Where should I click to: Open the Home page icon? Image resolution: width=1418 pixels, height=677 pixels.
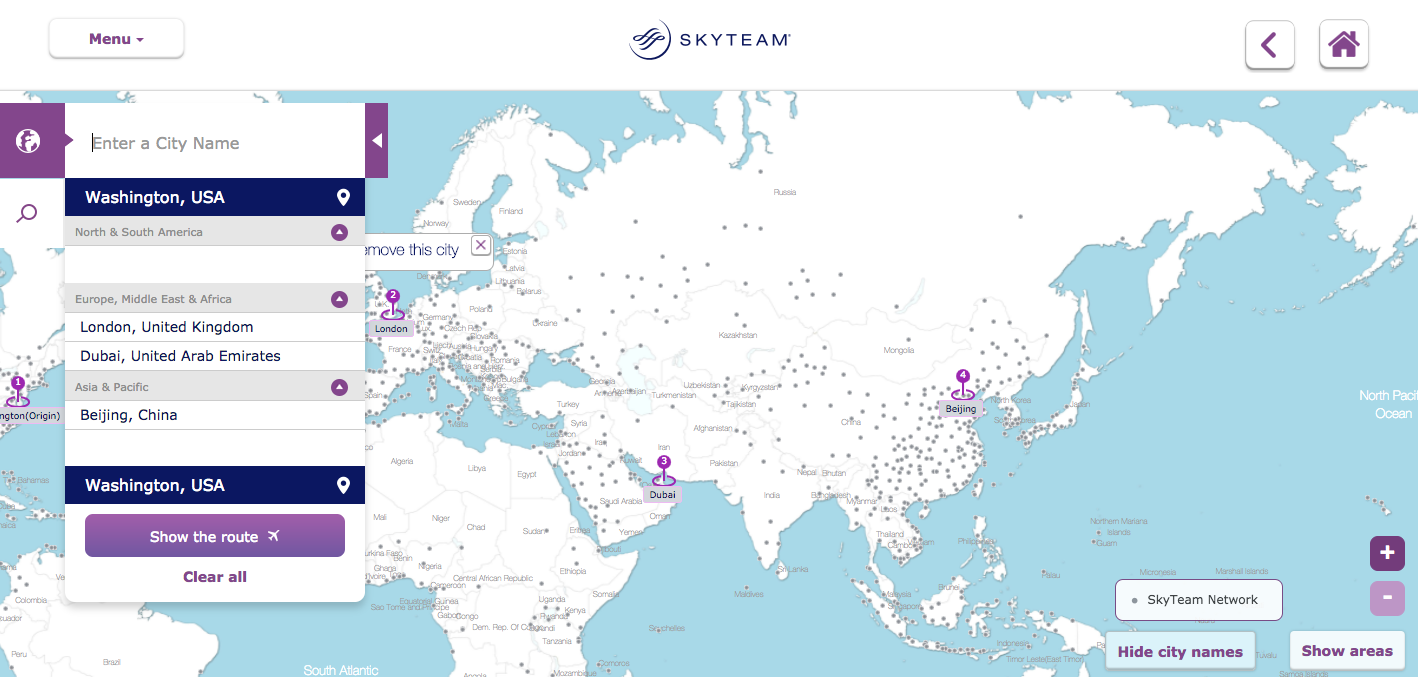coord(1343,45)
